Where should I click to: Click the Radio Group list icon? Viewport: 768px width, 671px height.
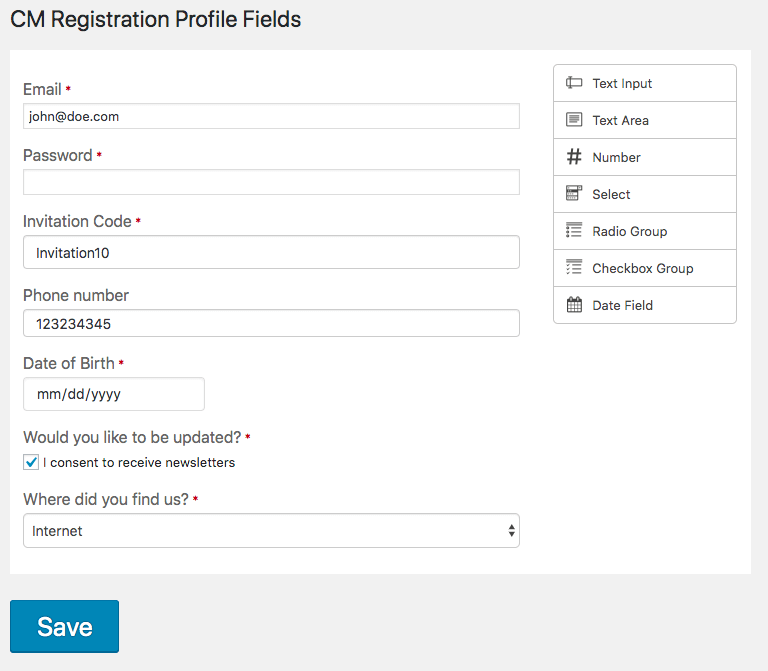click(574, 230)
